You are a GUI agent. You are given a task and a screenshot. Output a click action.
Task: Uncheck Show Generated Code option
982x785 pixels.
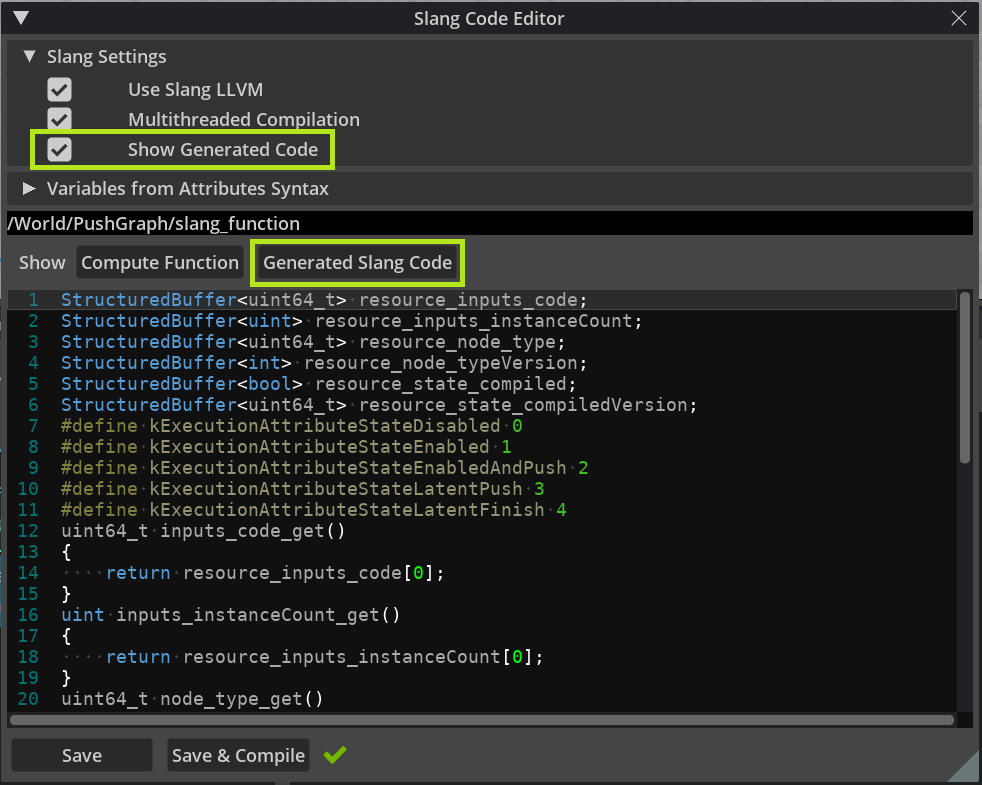click(60, 150)
